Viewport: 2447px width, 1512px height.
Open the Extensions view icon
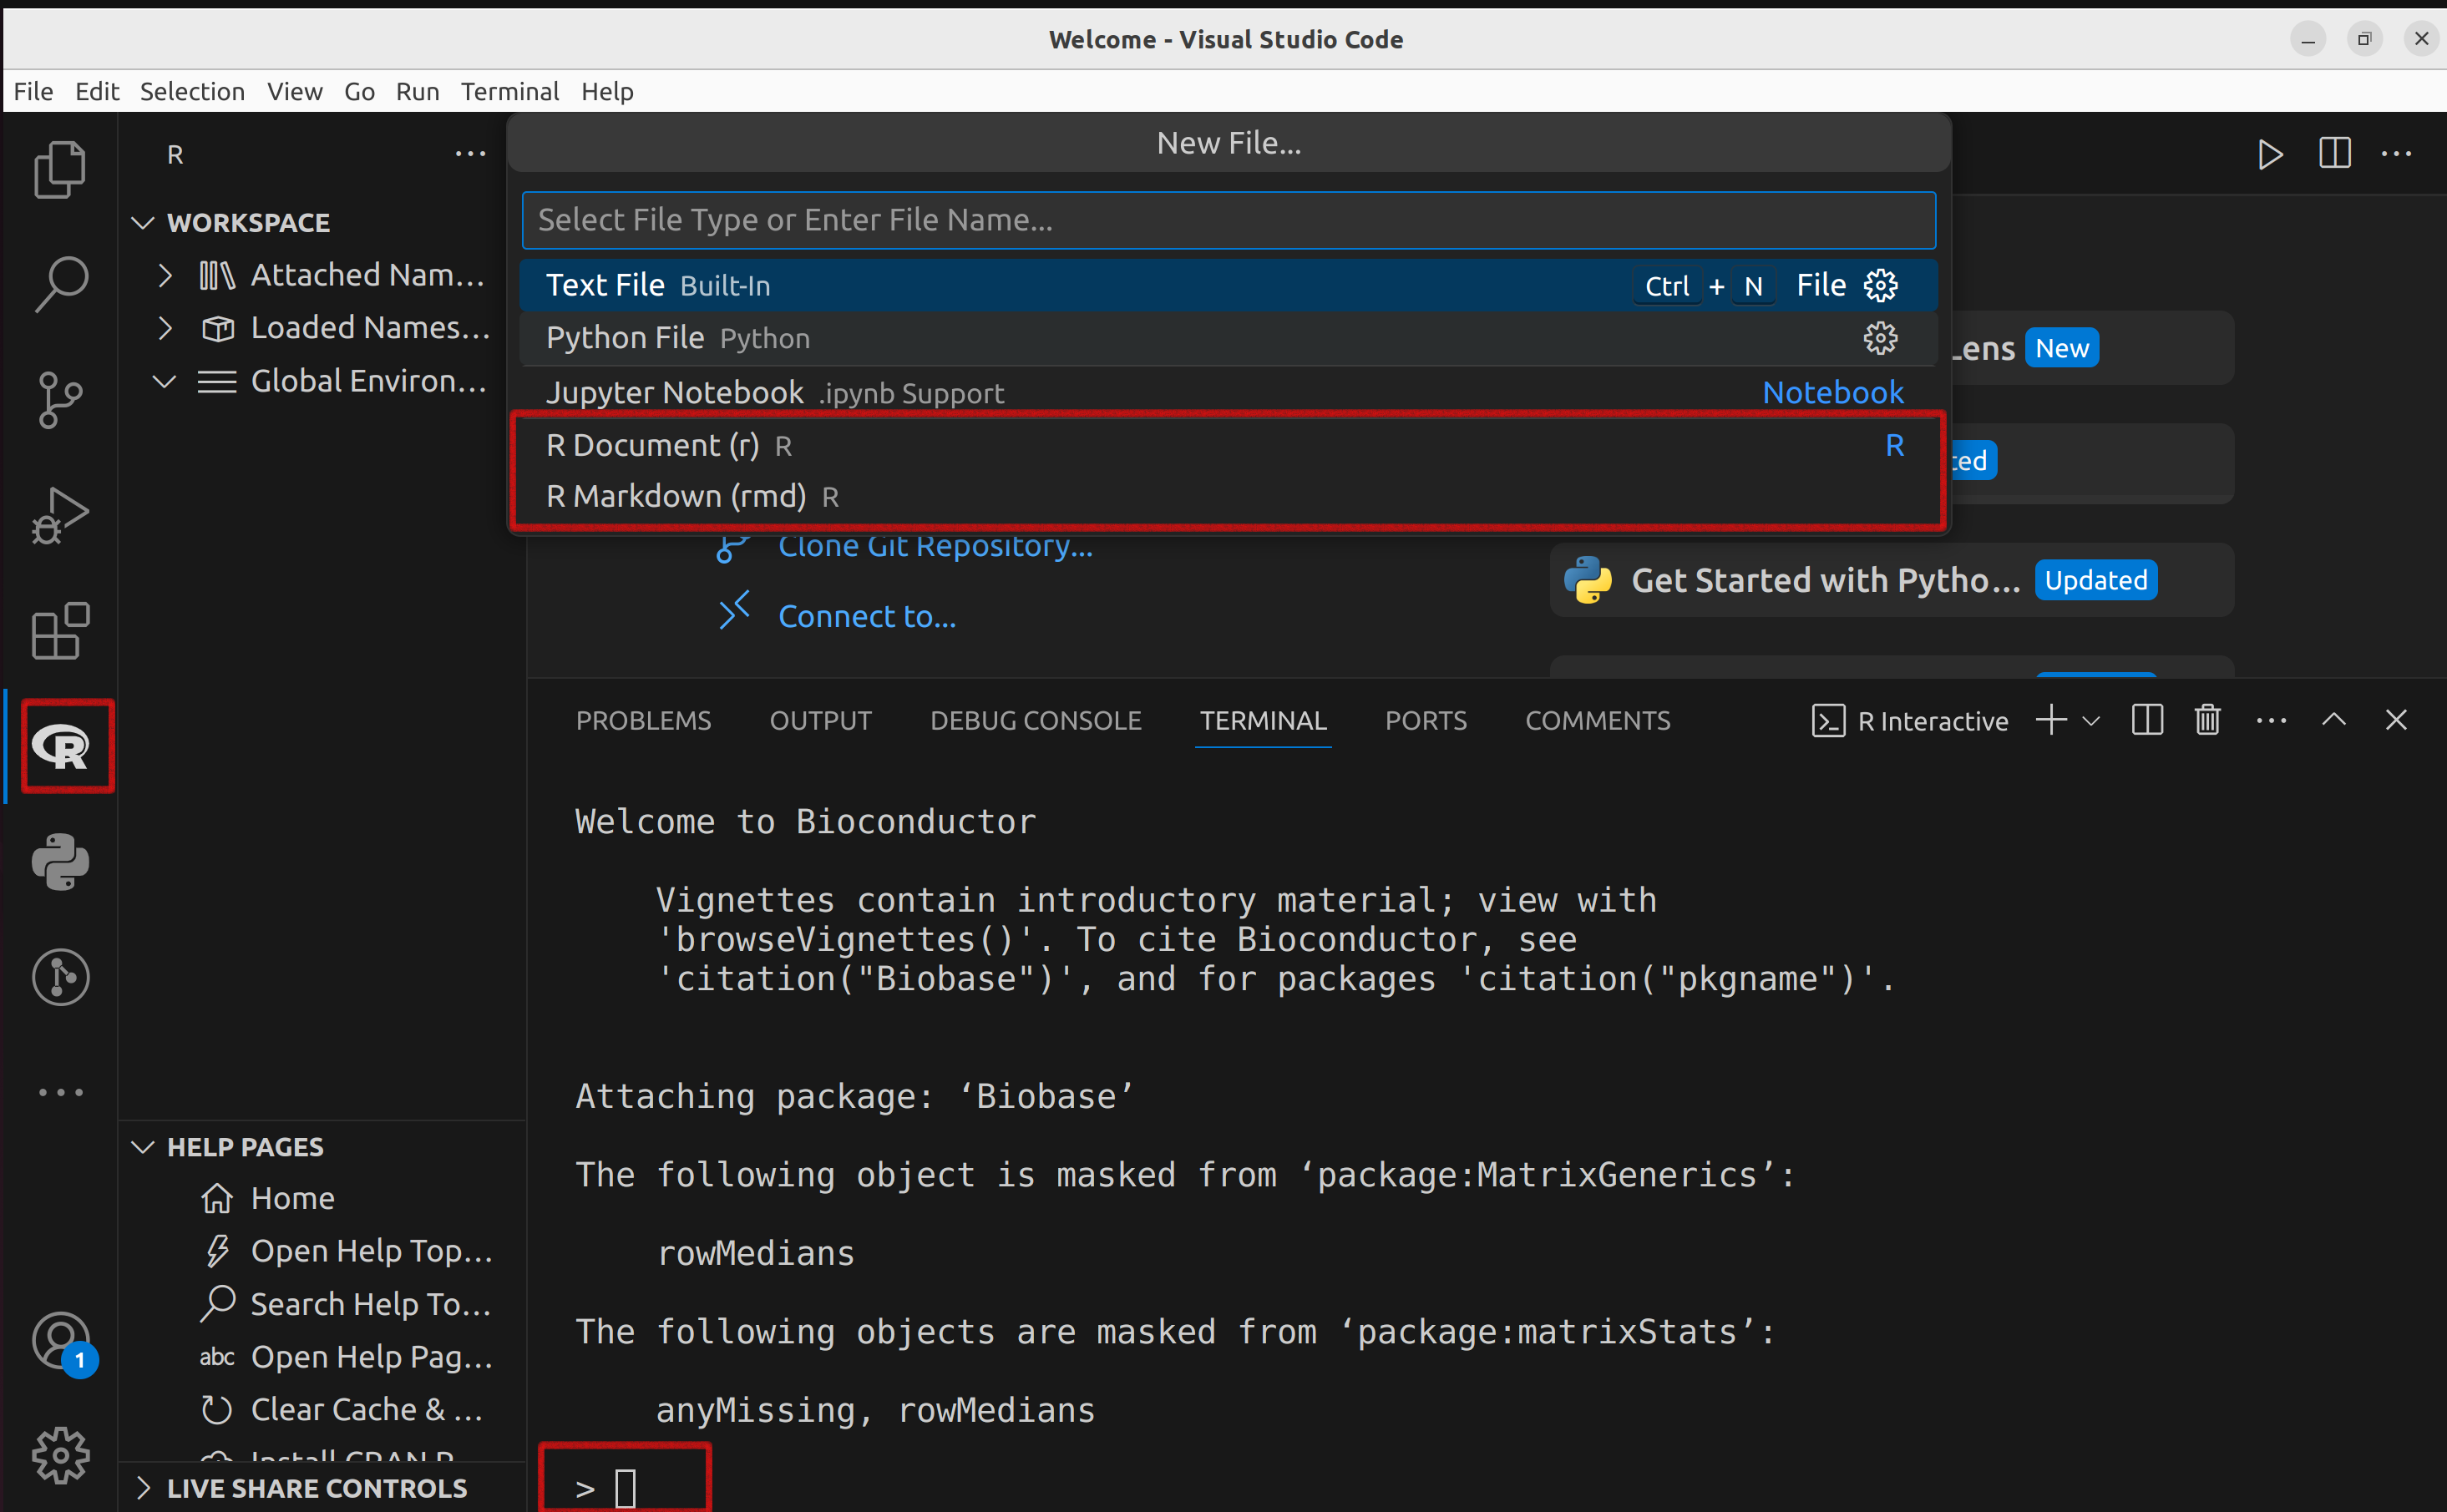tap(60, 631)
